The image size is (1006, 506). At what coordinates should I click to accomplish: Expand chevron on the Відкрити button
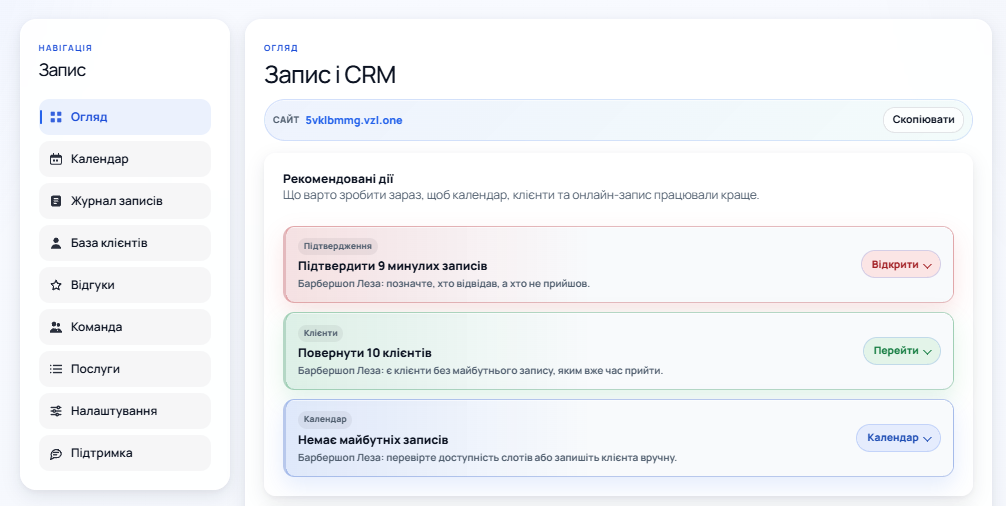pos(927,266)
